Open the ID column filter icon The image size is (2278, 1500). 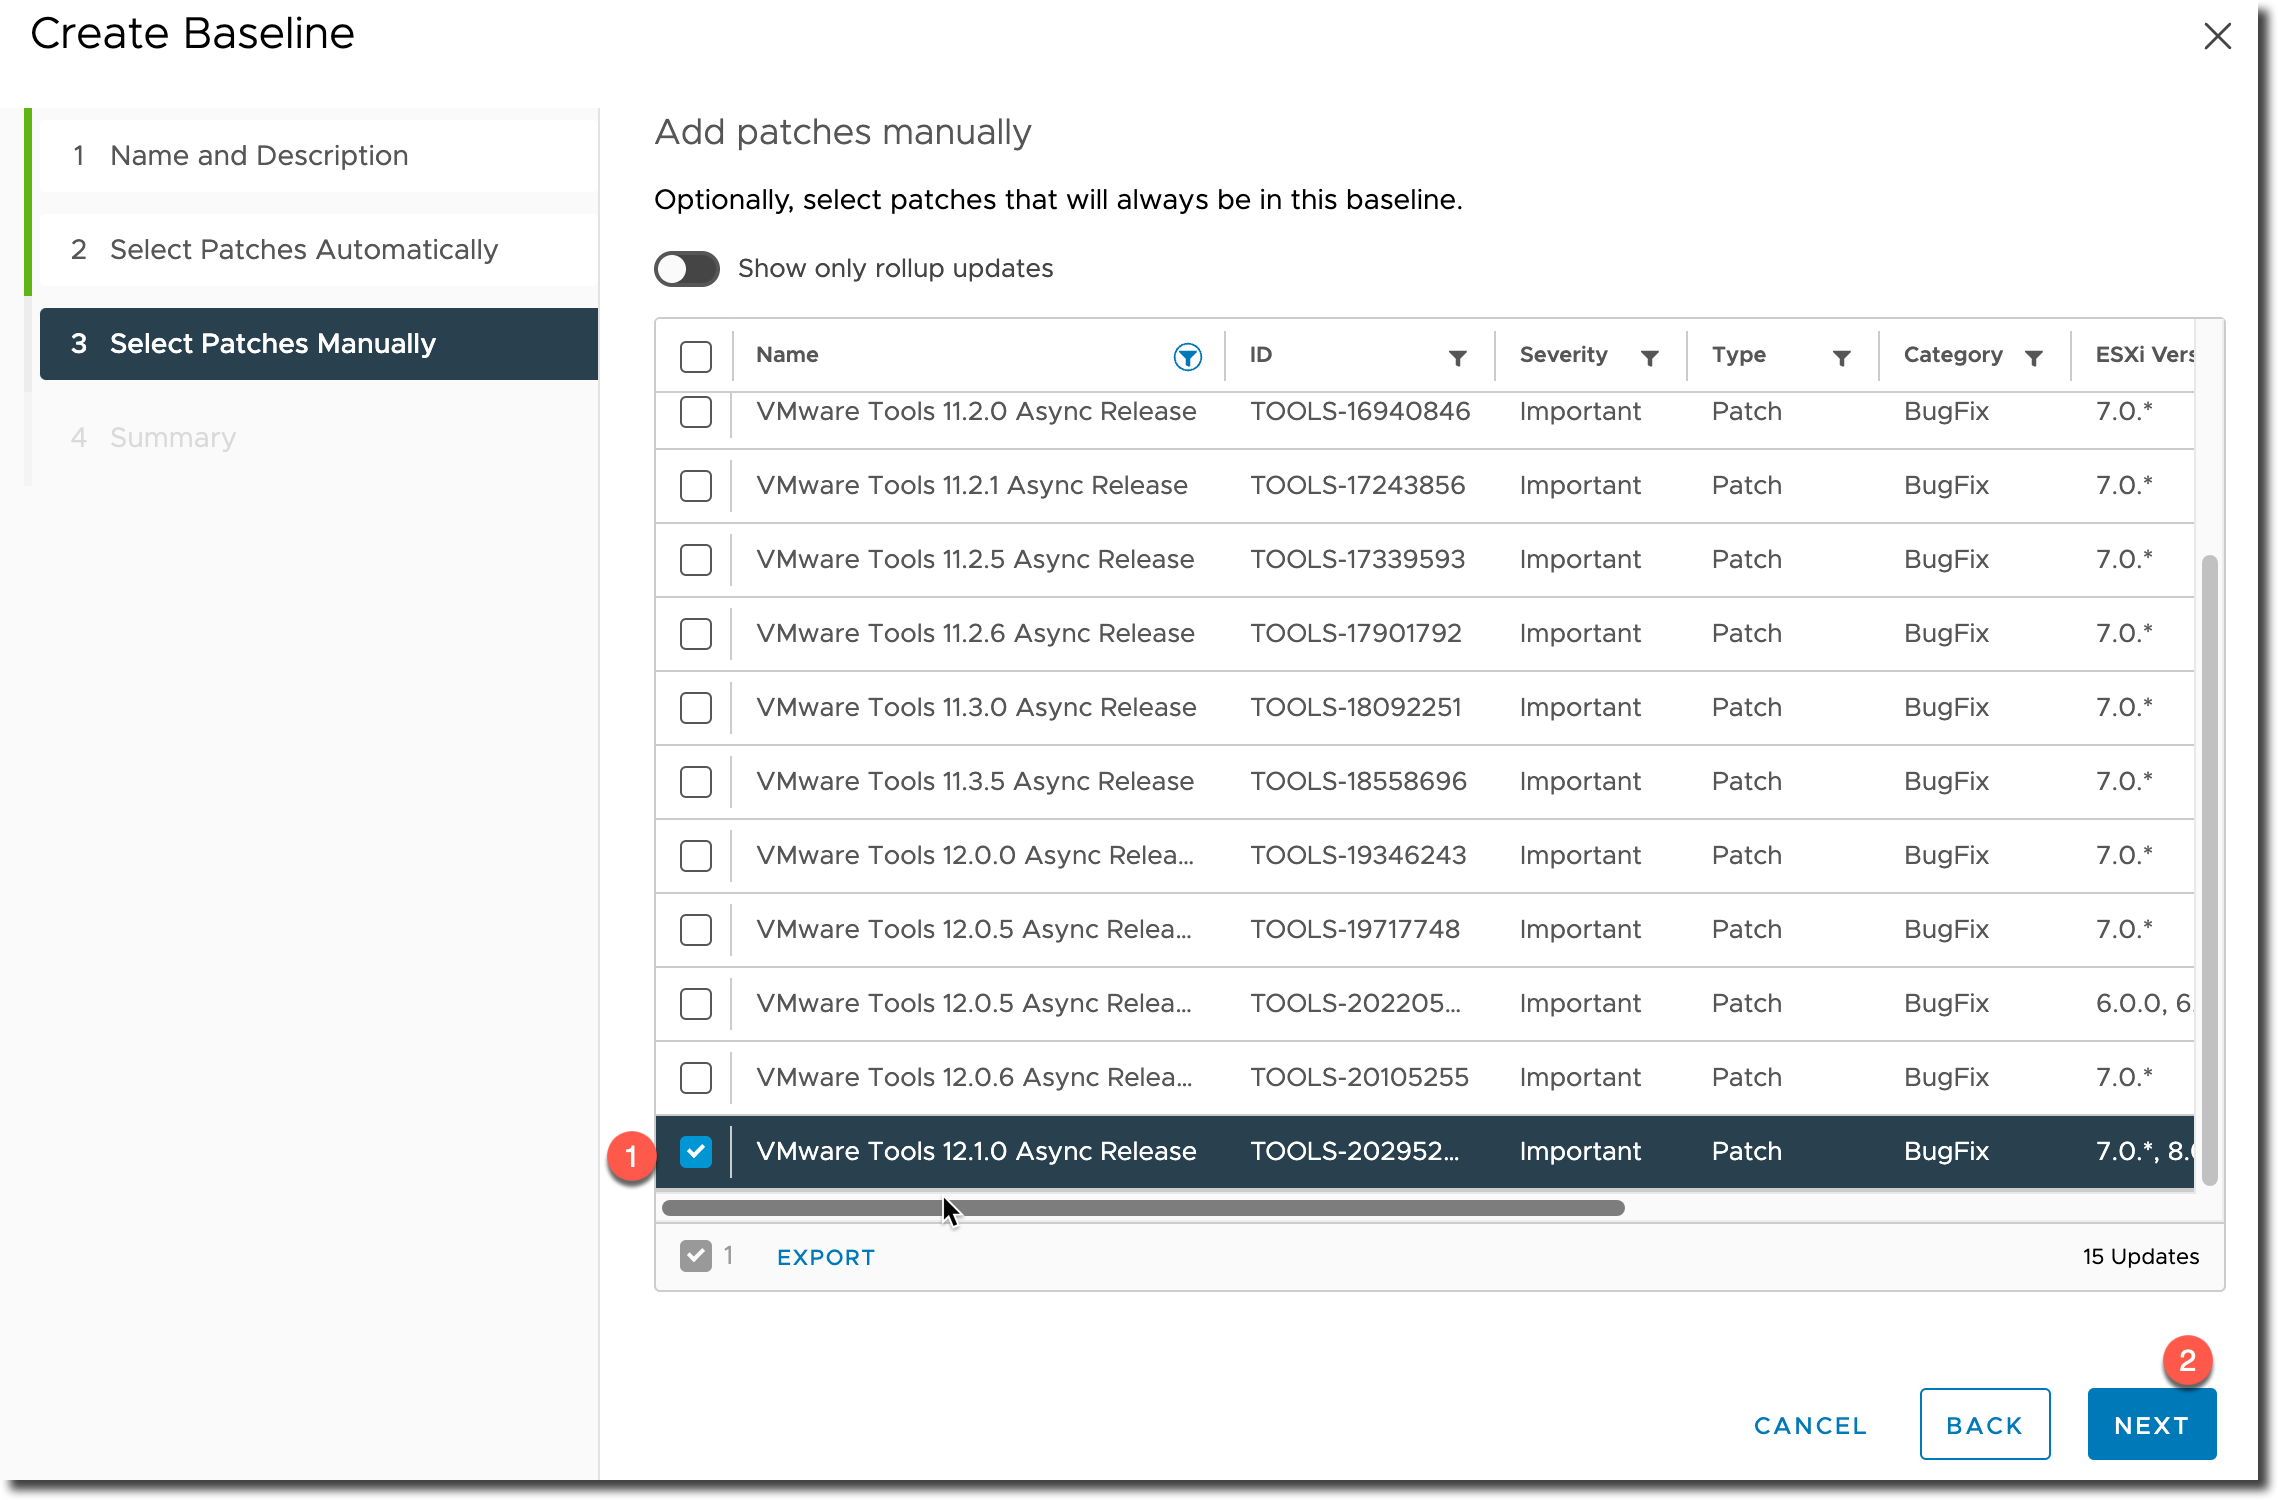click(x=1458, y=358)
